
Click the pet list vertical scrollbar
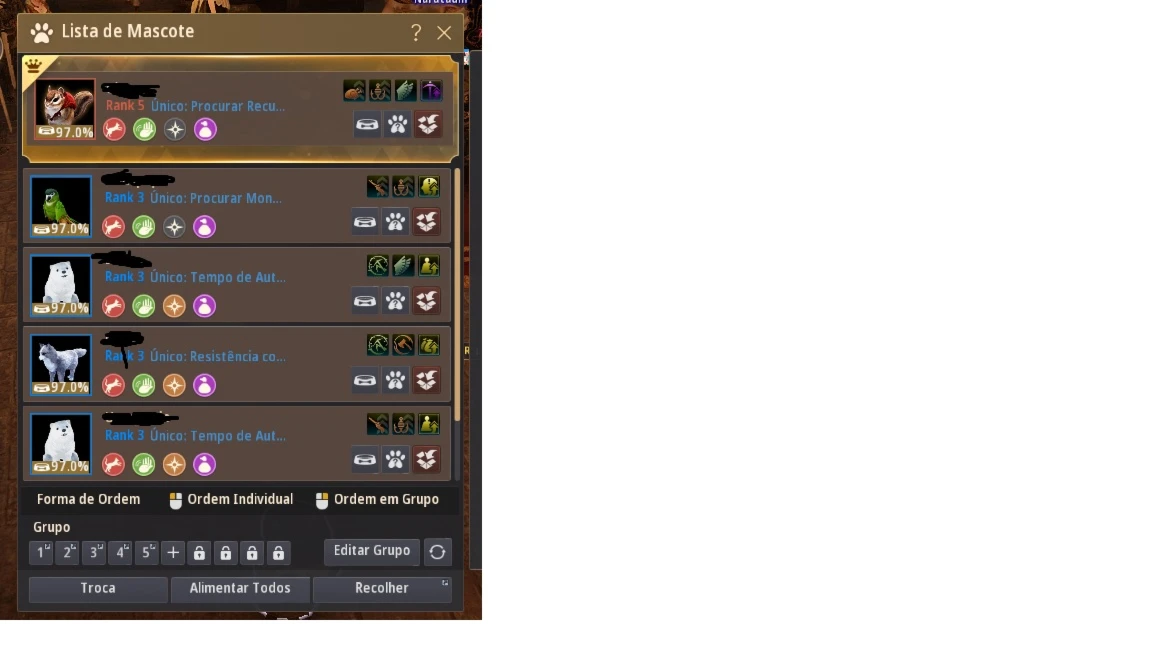(x=458, y=294)
